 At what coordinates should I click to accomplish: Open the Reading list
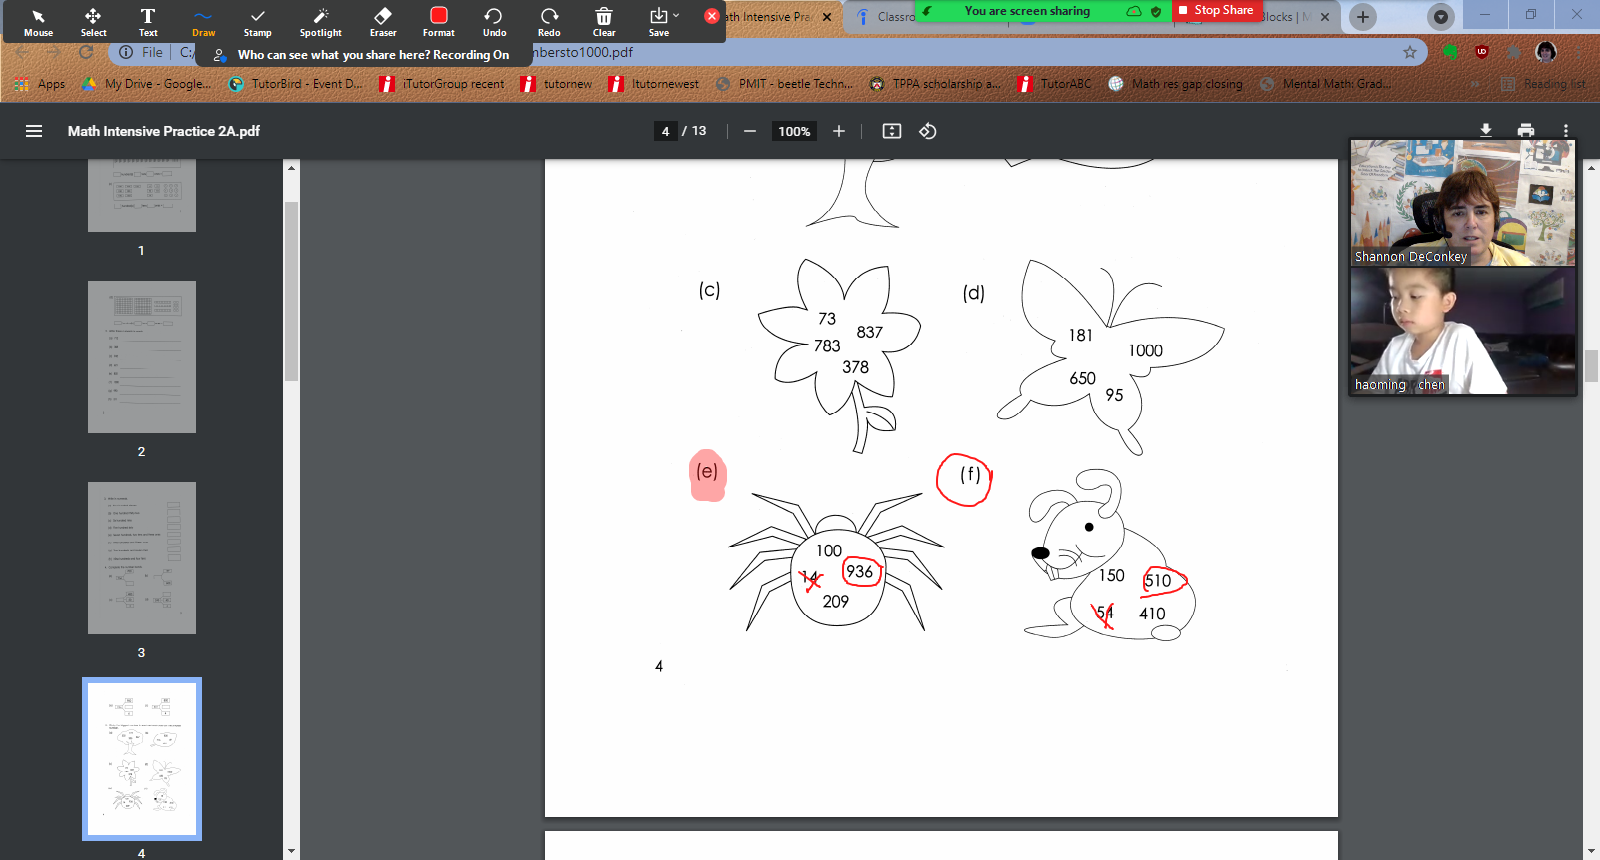pos(1544,84)
